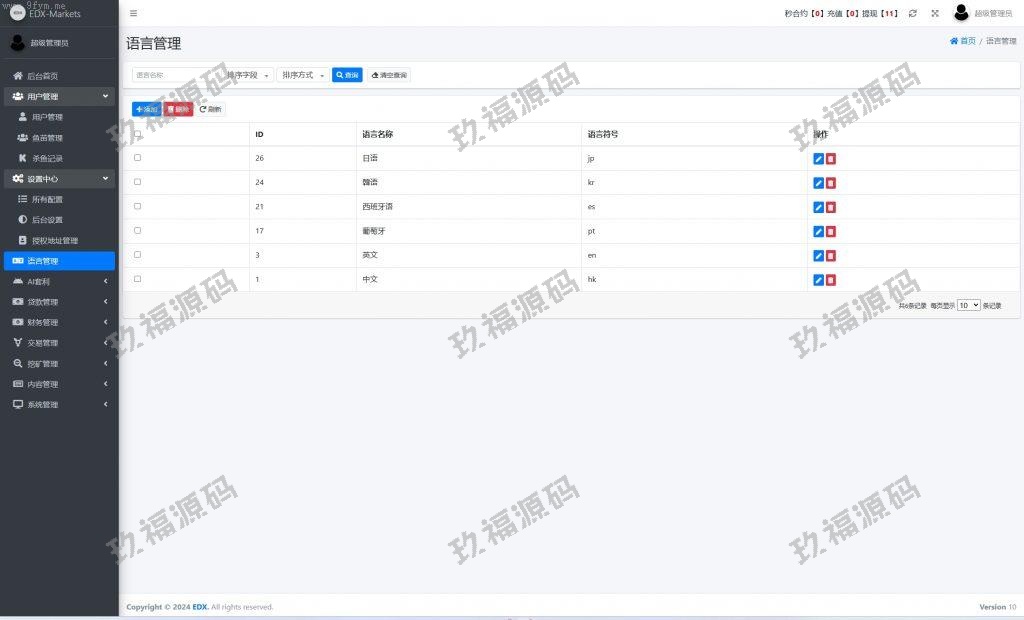1024x620 pixels.
Task: Toggle fullscreen using the top bar icon
Action: 935,13
